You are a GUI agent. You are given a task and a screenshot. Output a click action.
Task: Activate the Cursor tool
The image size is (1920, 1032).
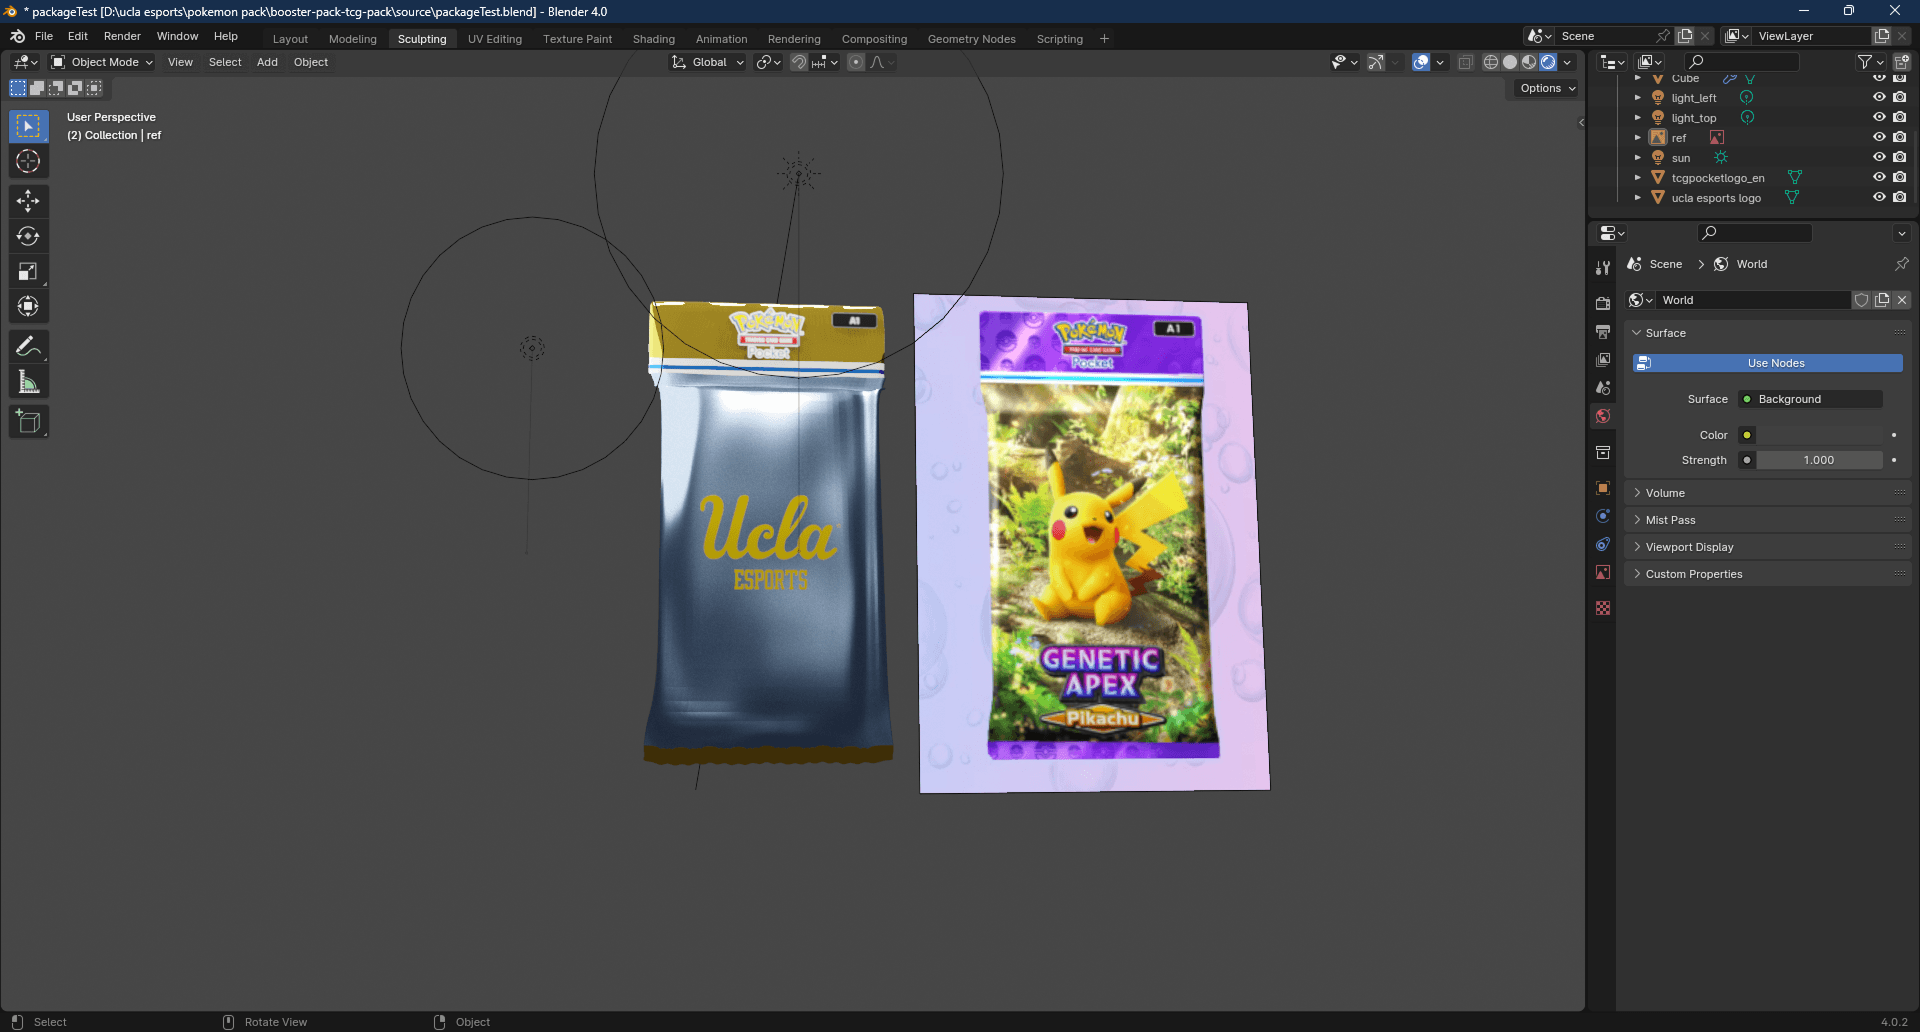pos(28,161)
